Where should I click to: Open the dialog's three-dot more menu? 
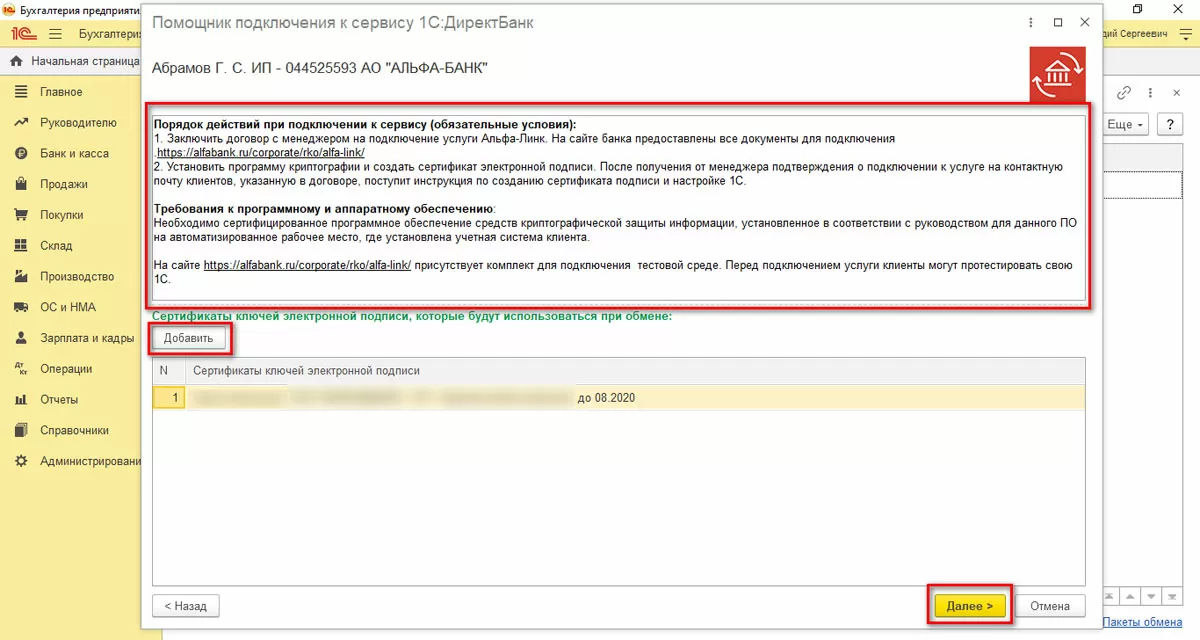tap(1032, 22)
